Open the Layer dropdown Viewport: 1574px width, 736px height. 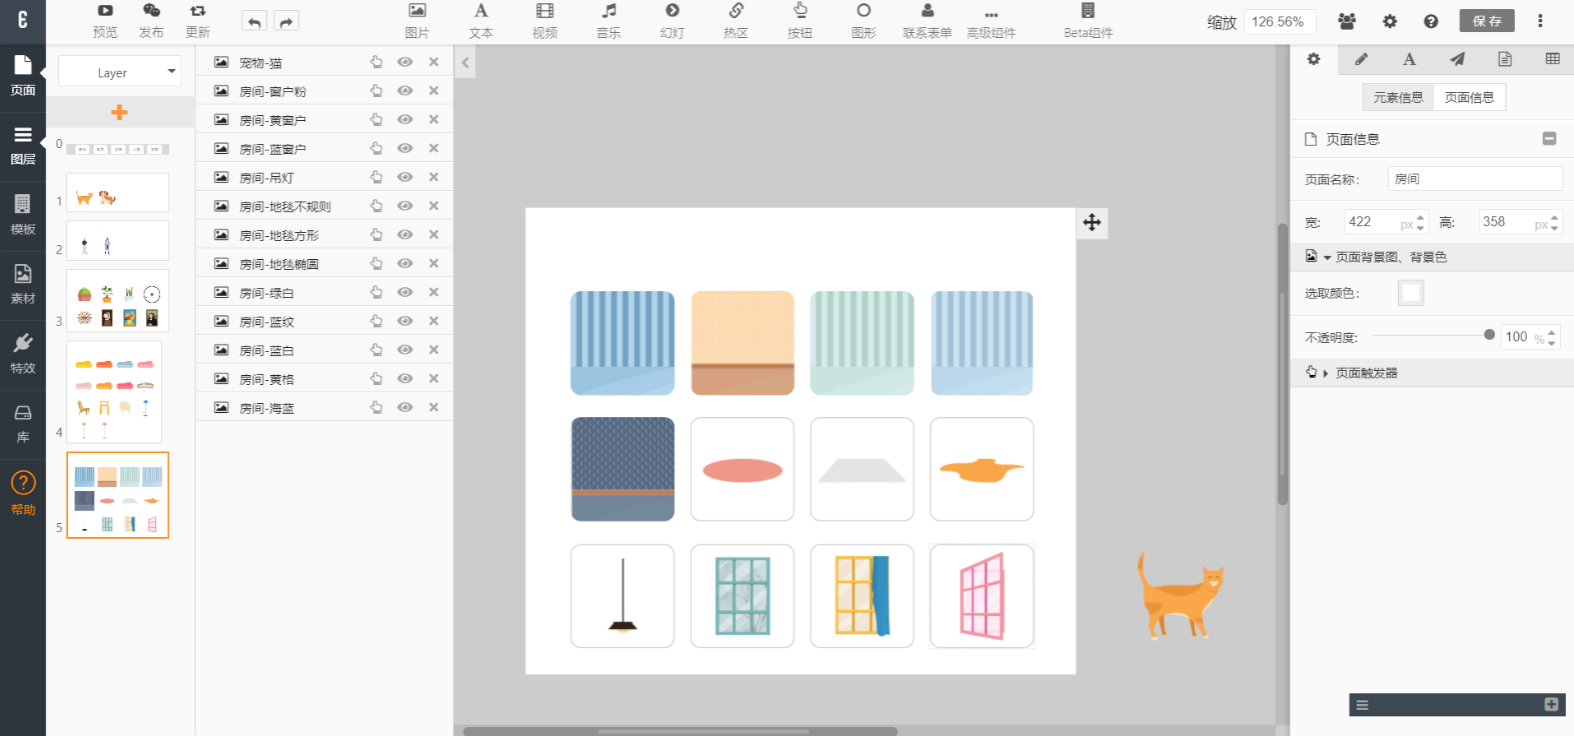point(119,72)
